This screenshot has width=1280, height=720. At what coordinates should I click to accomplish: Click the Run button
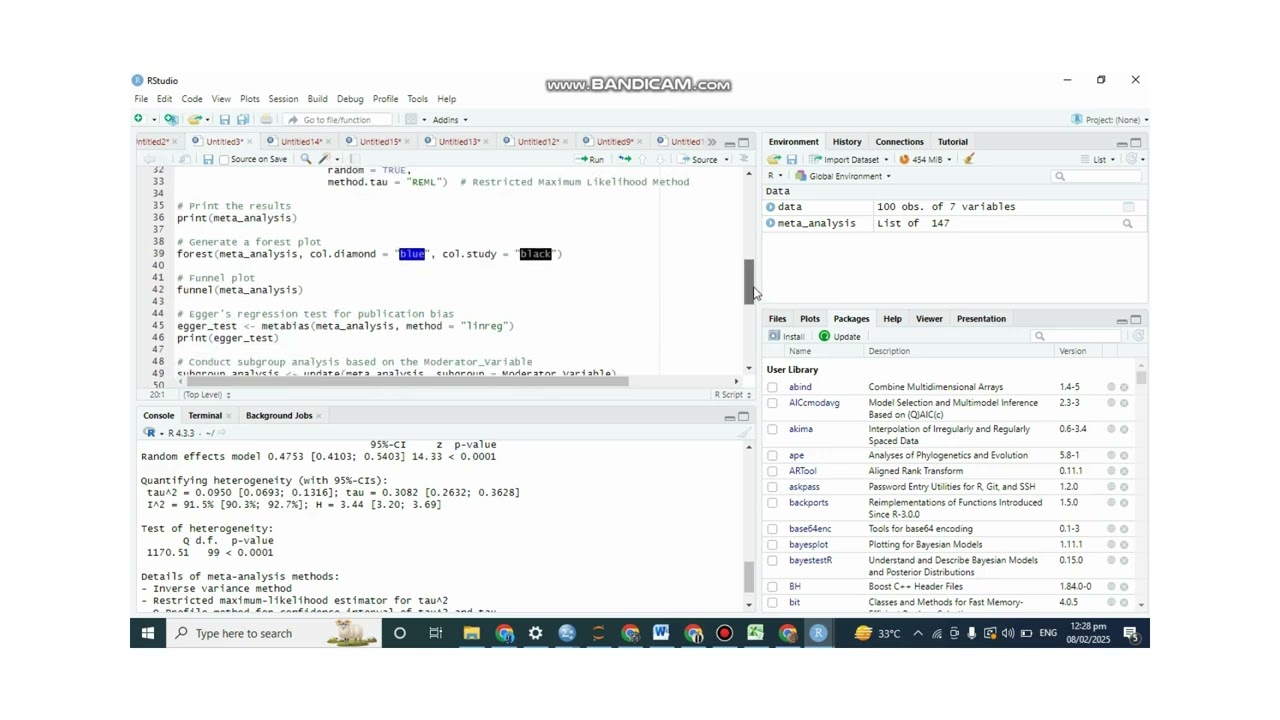pyautogui.click(x=590, y=159)
